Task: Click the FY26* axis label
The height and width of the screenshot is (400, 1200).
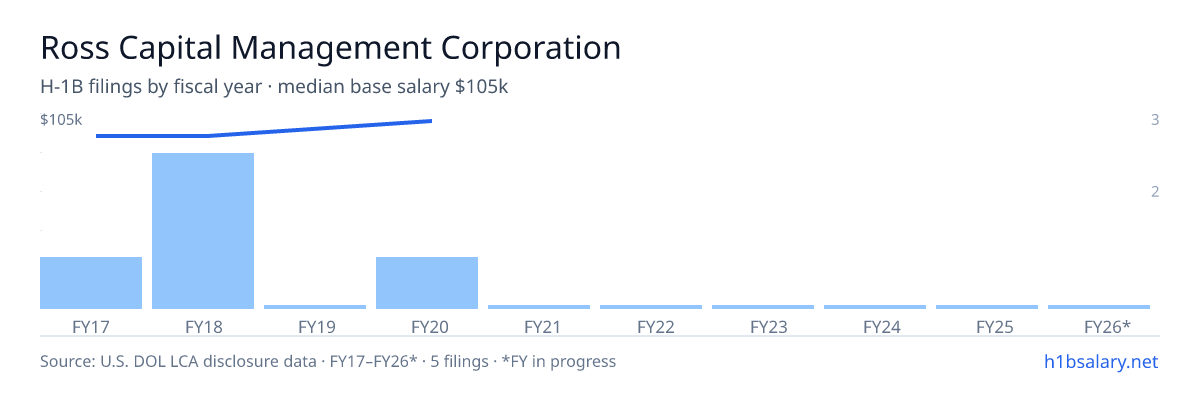Action: [1107, 327]
